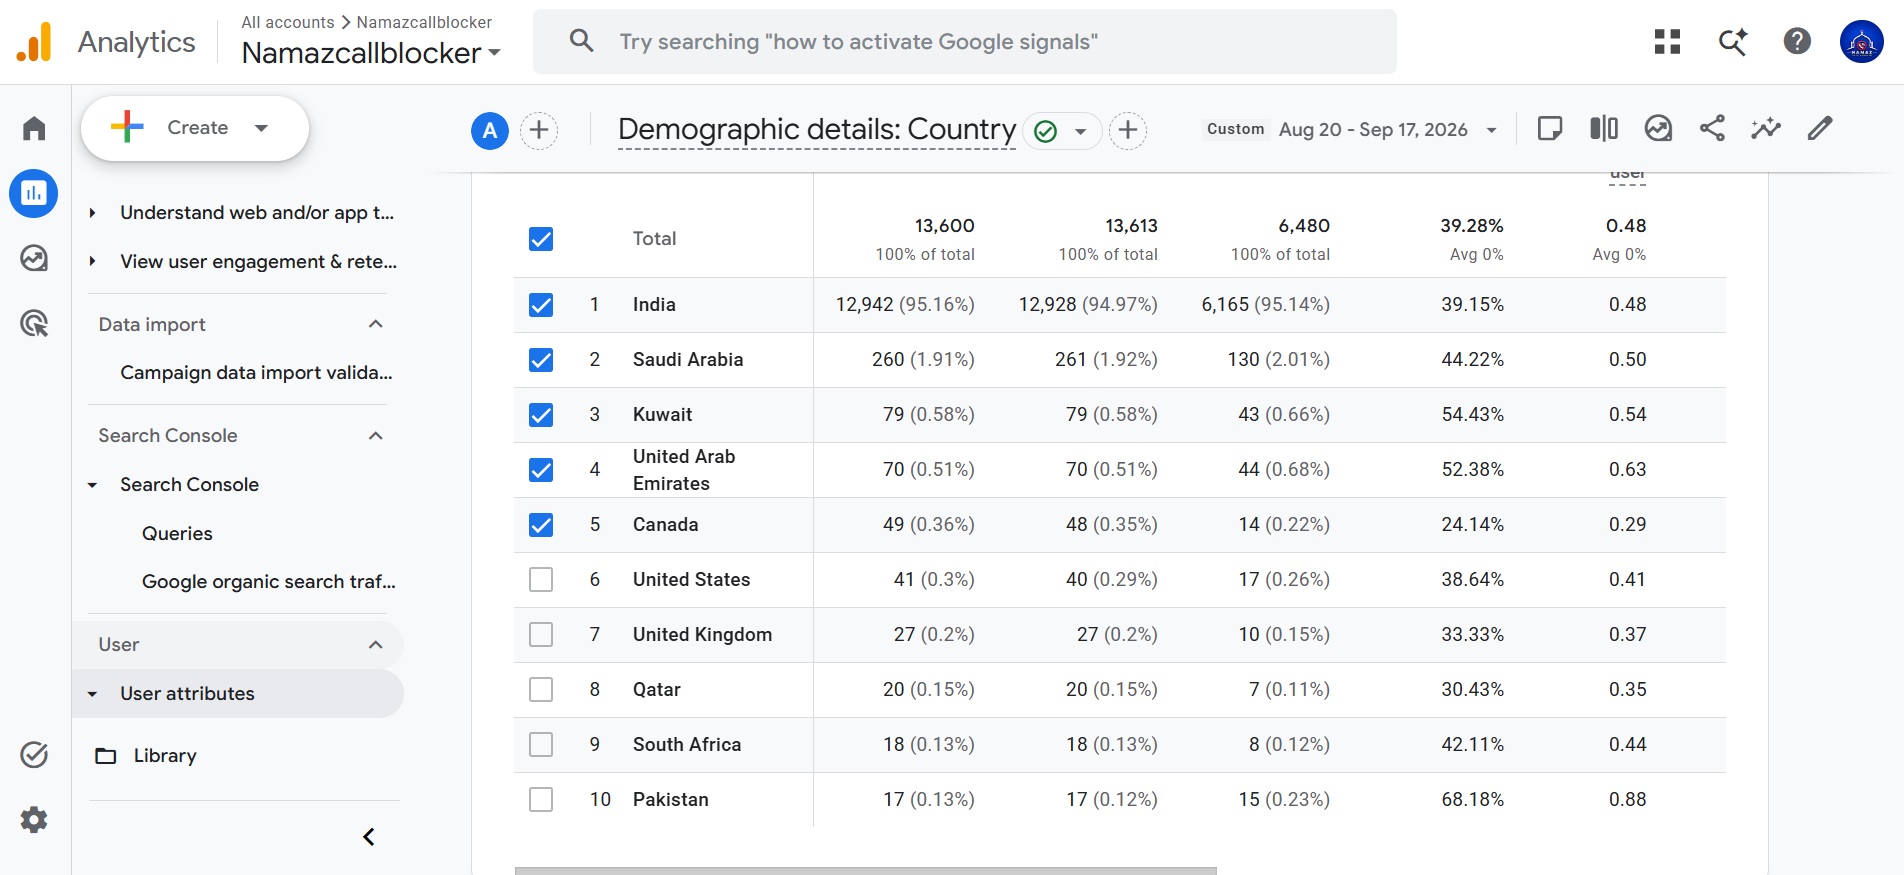Viewport: 1904px width, 875px height.
Task: Click the All accounts breadcrumb
Action: [x=288, y=22]
